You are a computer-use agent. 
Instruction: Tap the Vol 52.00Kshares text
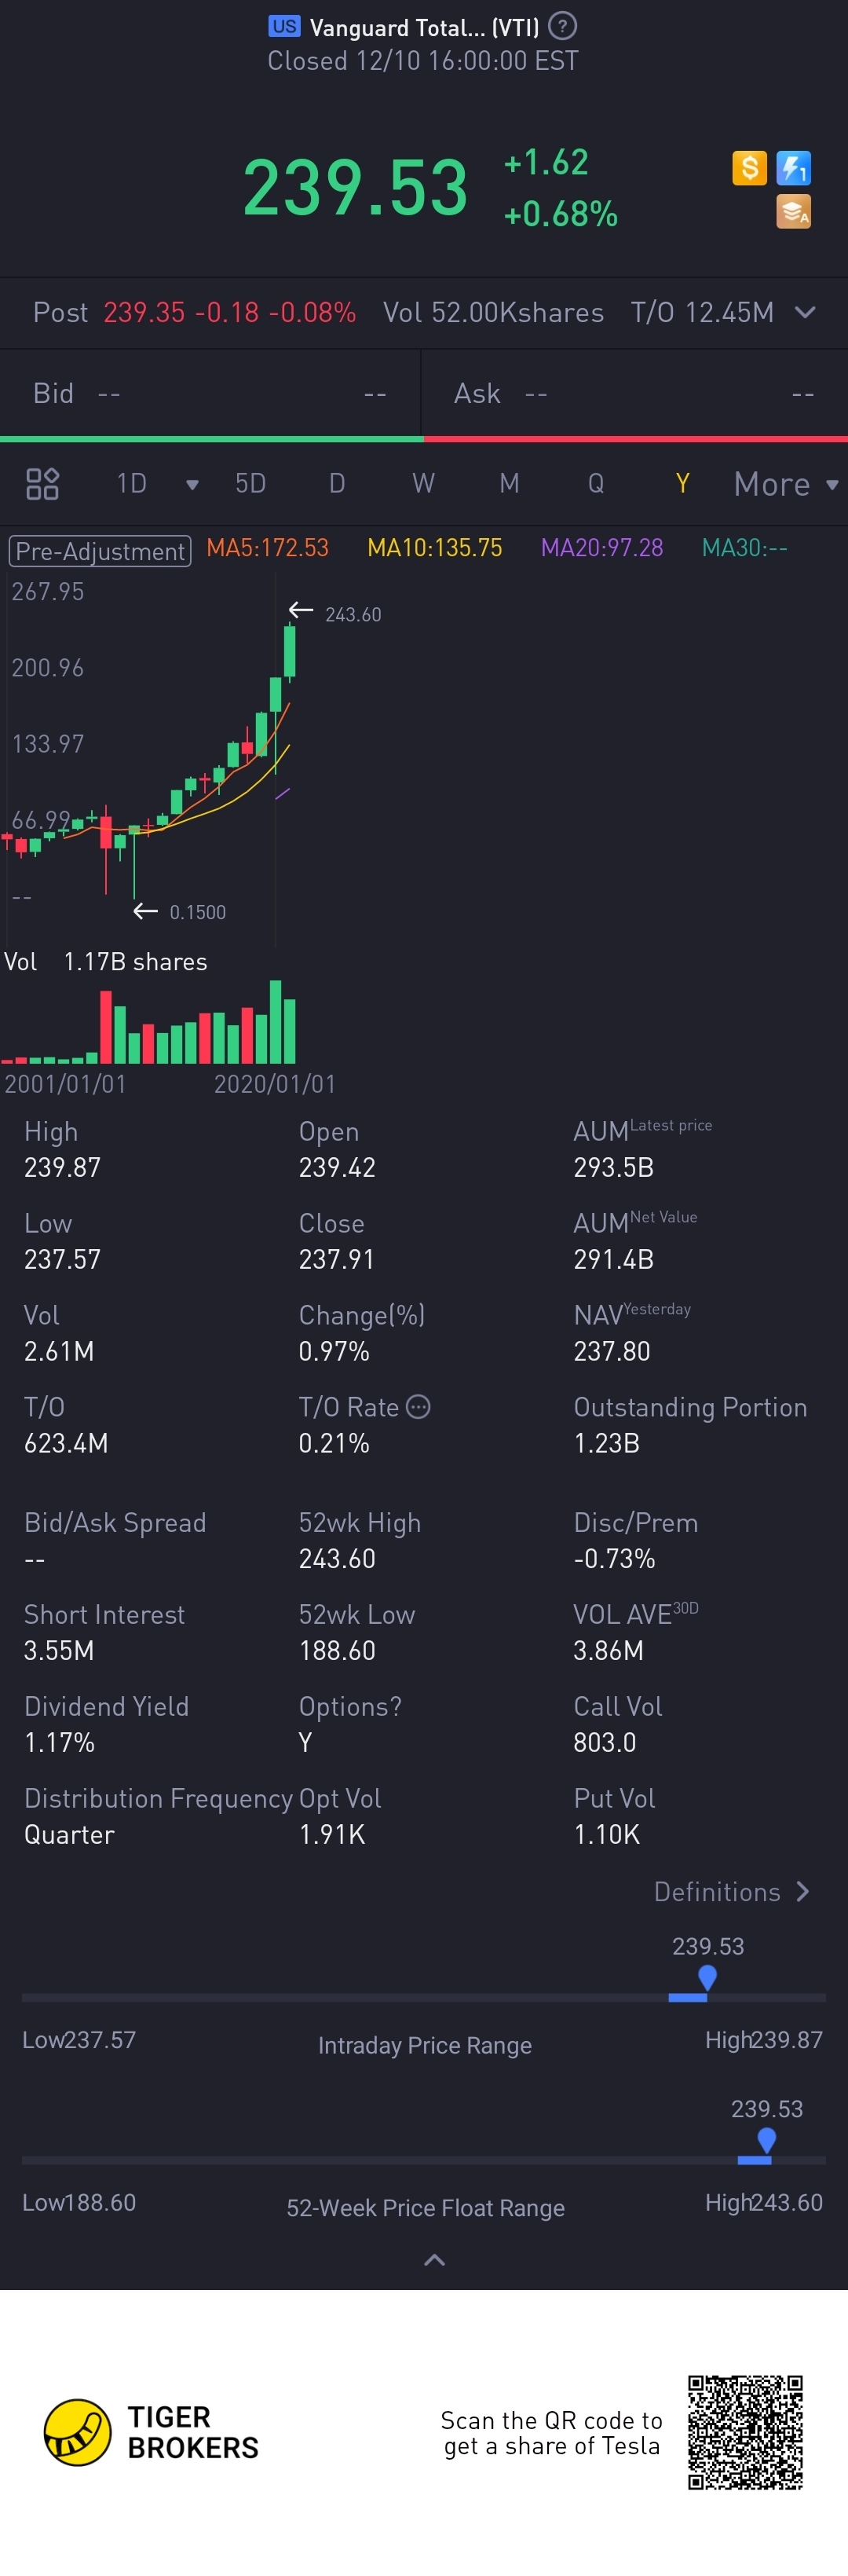coord(493,312)
